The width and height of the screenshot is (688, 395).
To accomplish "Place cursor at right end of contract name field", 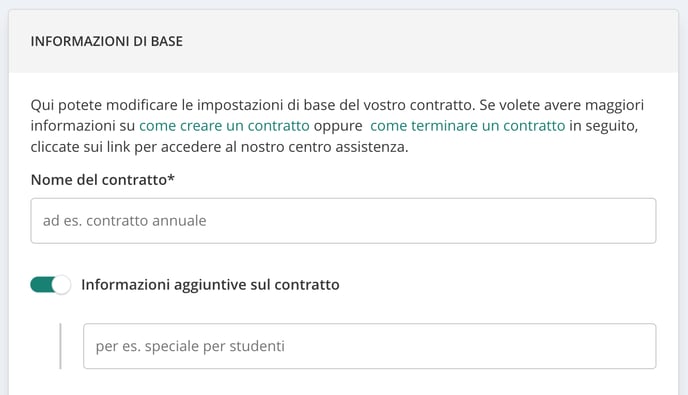I will click(x=645, y=221).
